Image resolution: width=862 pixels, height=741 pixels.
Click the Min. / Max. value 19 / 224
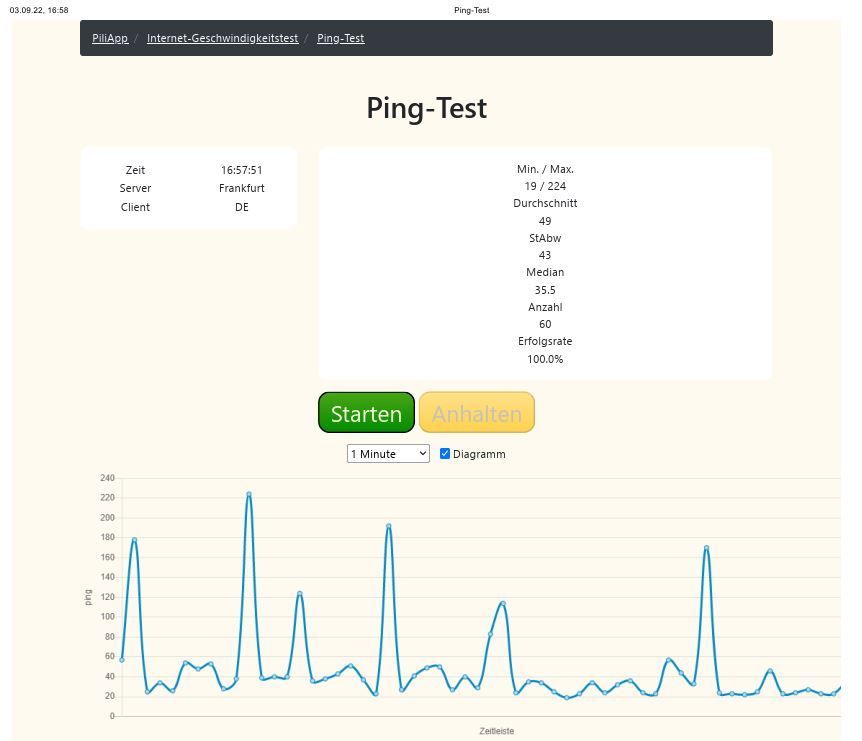[x=545, y=186]
